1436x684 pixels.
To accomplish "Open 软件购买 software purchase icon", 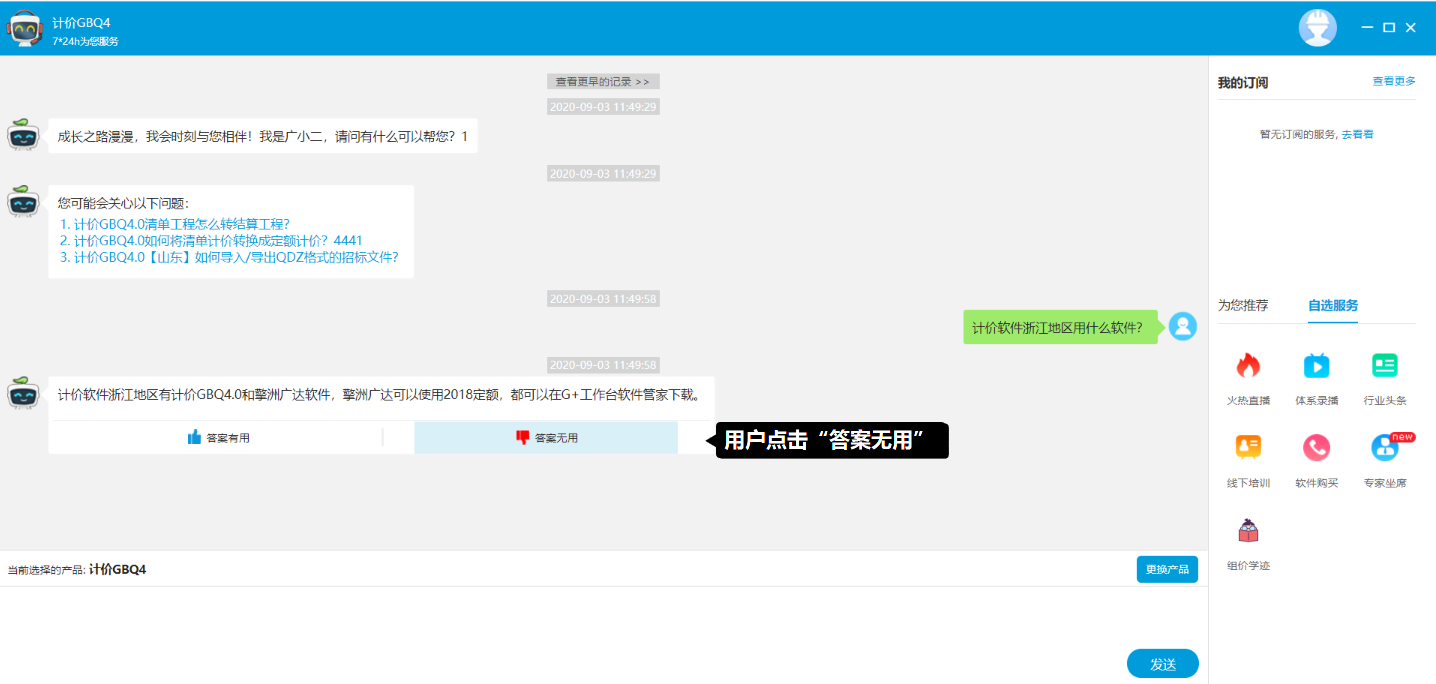I will click(1316, 448).
